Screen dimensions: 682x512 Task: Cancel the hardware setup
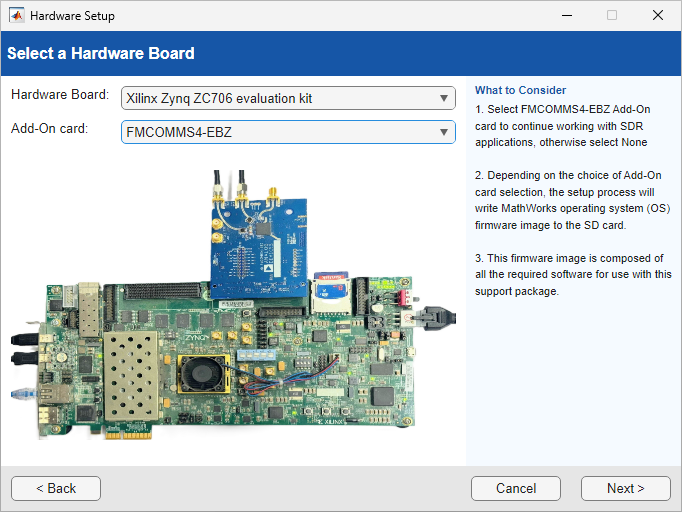[516, 488]
